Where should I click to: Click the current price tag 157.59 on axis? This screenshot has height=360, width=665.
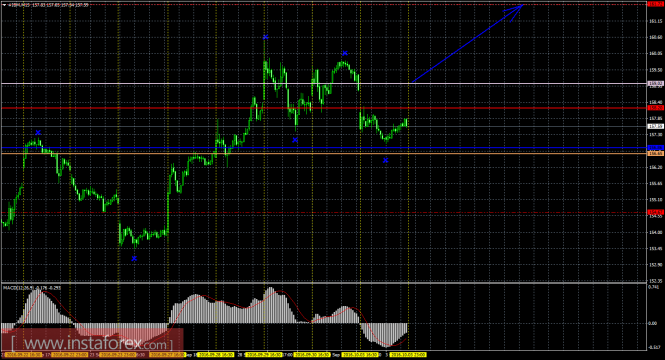[x=655, y=126]
